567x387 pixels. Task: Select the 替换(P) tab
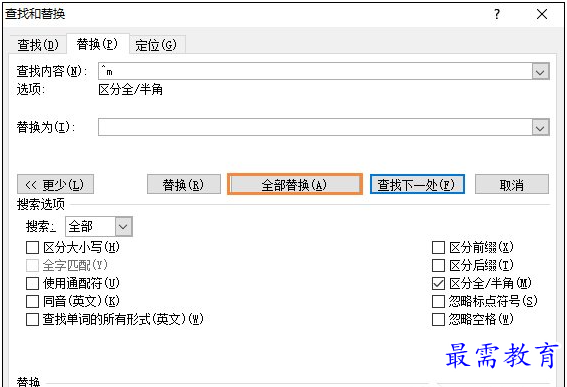[x=97, y=44]
